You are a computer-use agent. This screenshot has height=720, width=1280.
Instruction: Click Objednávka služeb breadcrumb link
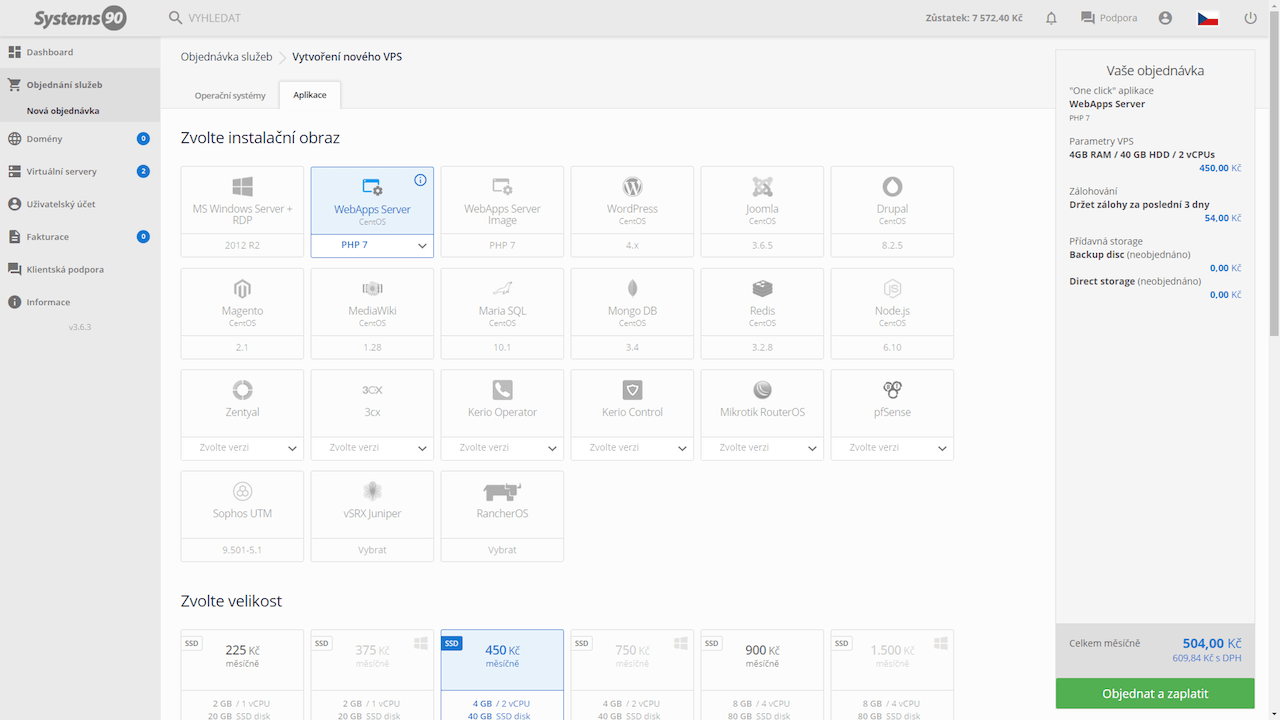coord(226,57)
